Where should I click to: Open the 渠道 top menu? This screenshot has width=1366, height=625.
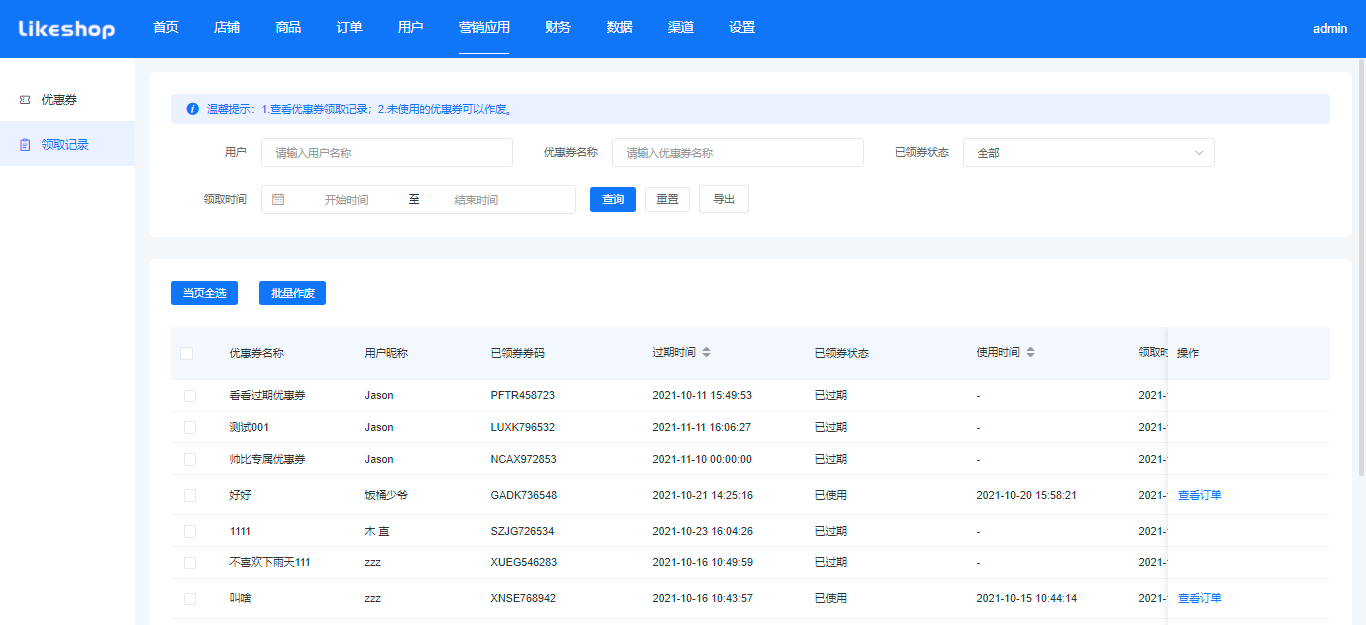tap(681, 28)
